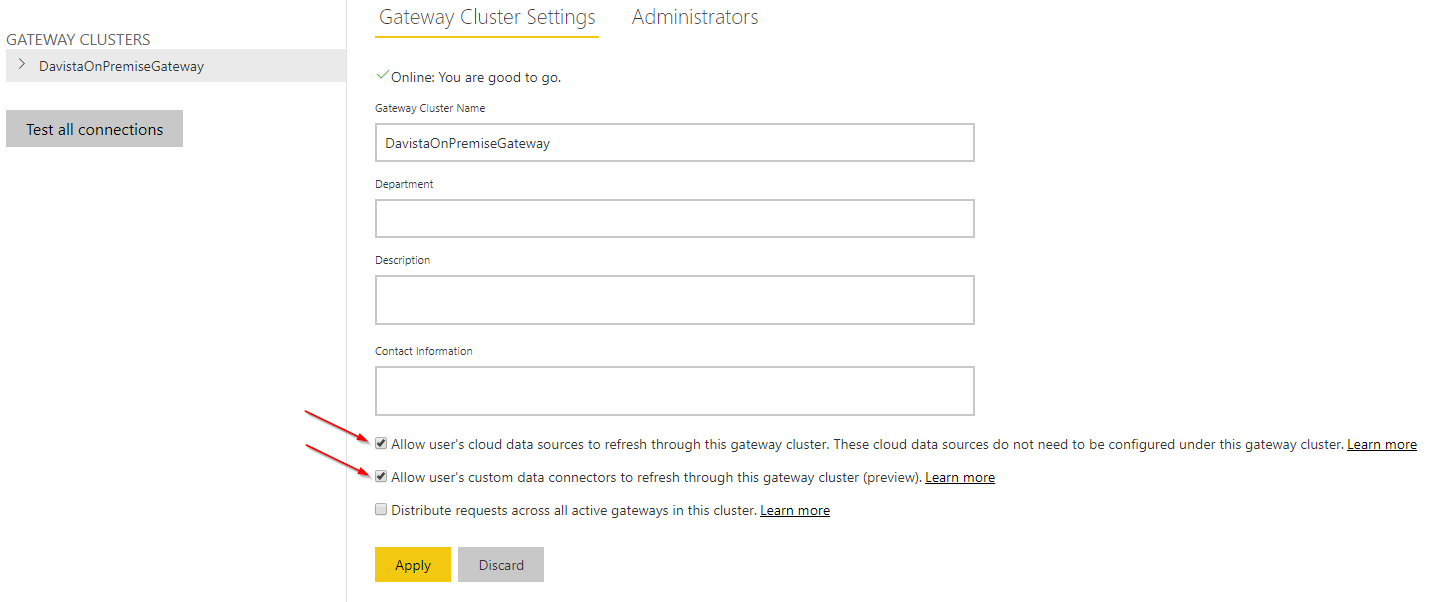Click the 'Online: You are good to go.' text
1434x602 pixels.
pos(476,77)
